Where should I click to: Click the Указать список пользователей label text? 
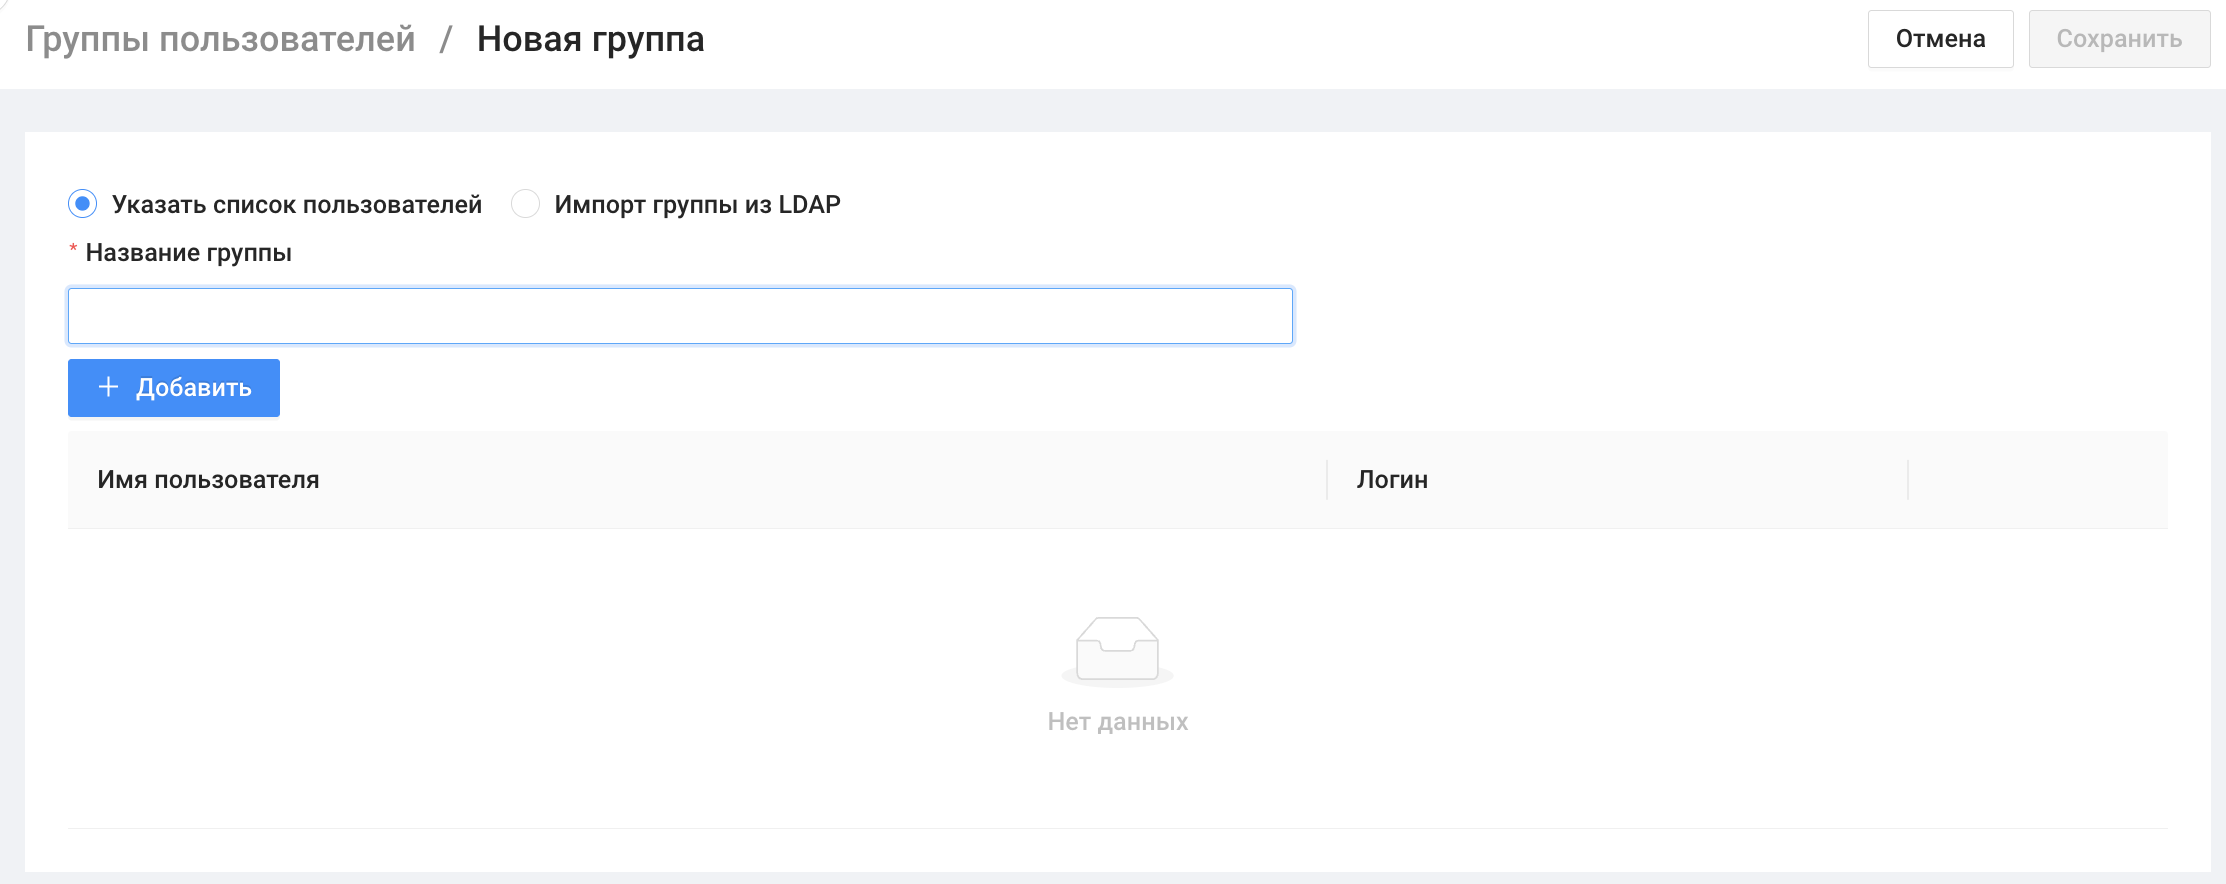297,205
